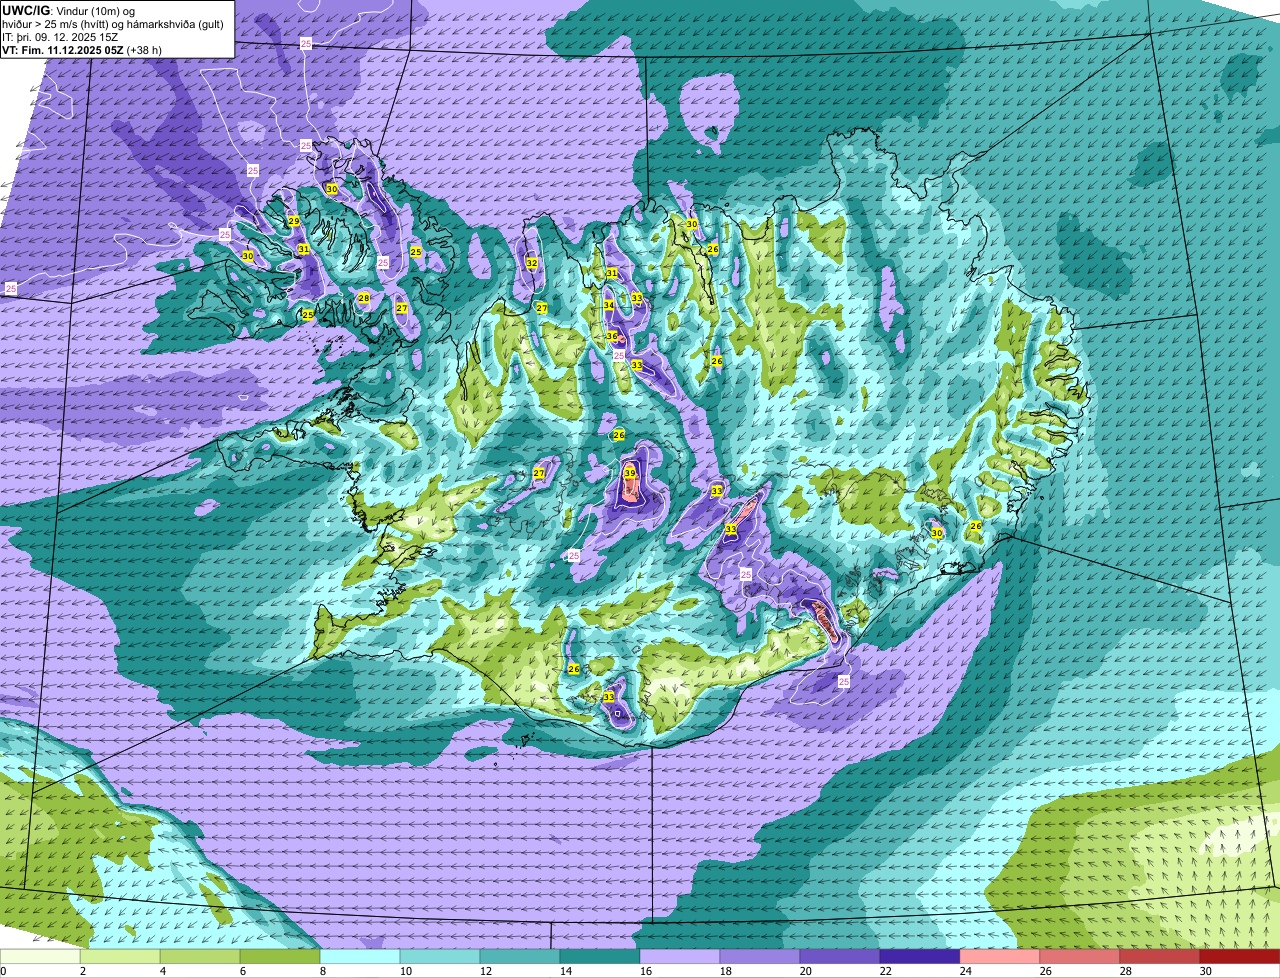Select the legend scale label '20'
This screenshot has width=1280, height=978.
coord(806,971)
